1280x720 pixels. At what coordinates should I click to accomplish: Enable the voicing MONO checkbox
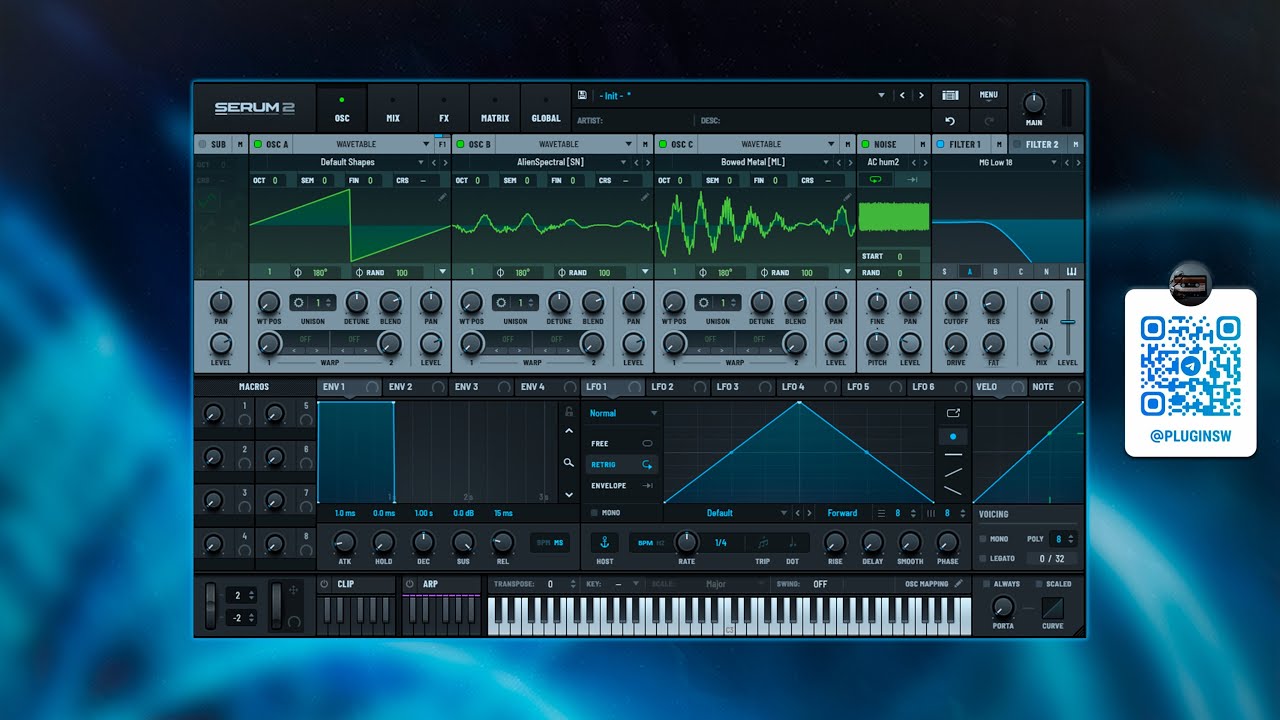[984, 539]
